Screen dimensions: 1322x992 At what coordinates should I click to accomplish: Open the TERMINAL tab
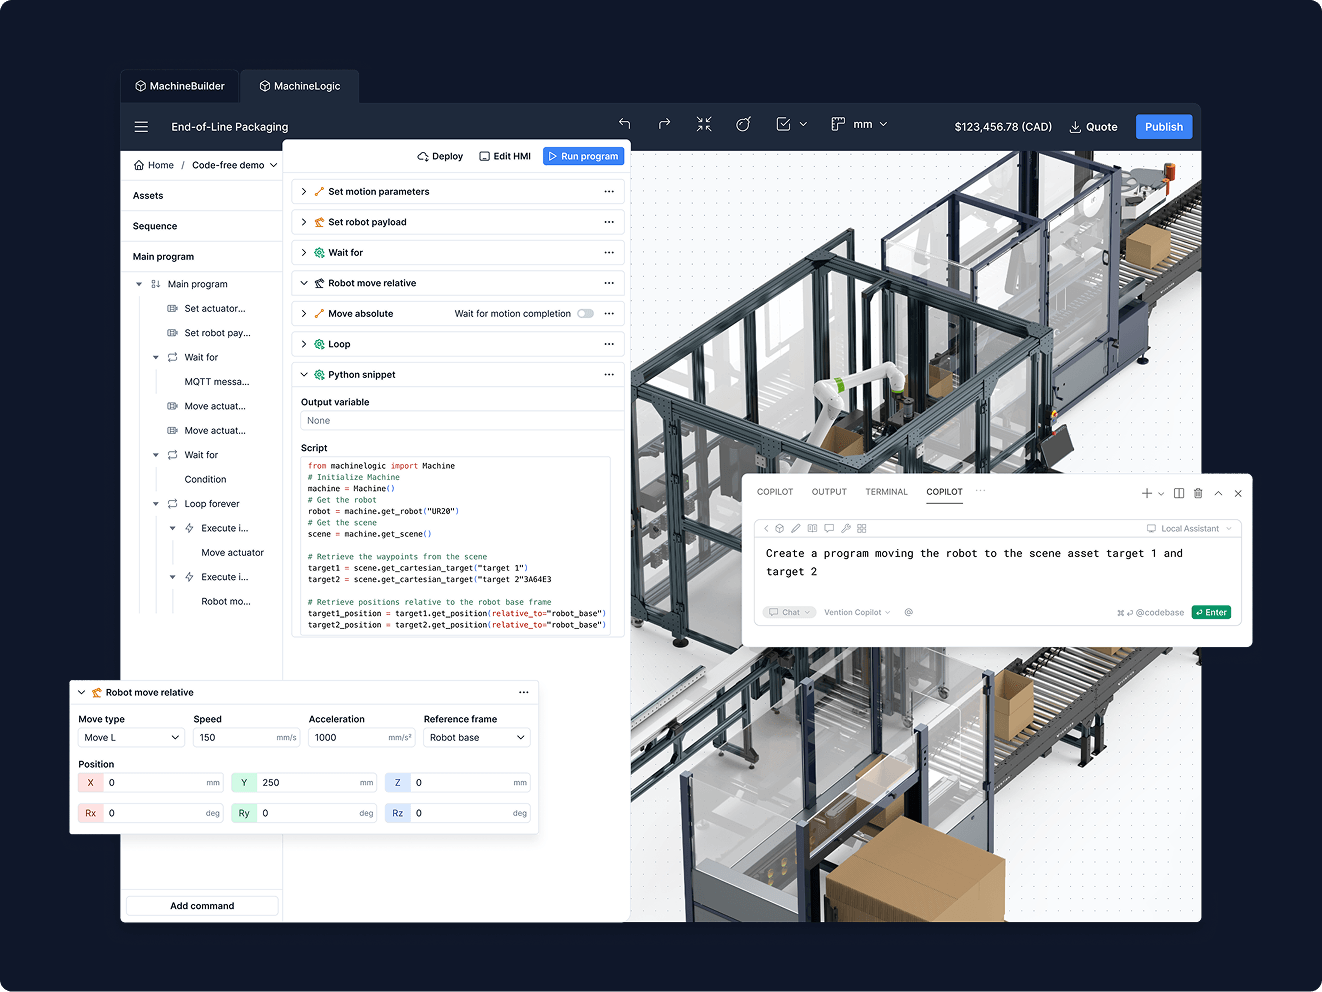pyautogui.click(x=887, y=492)
